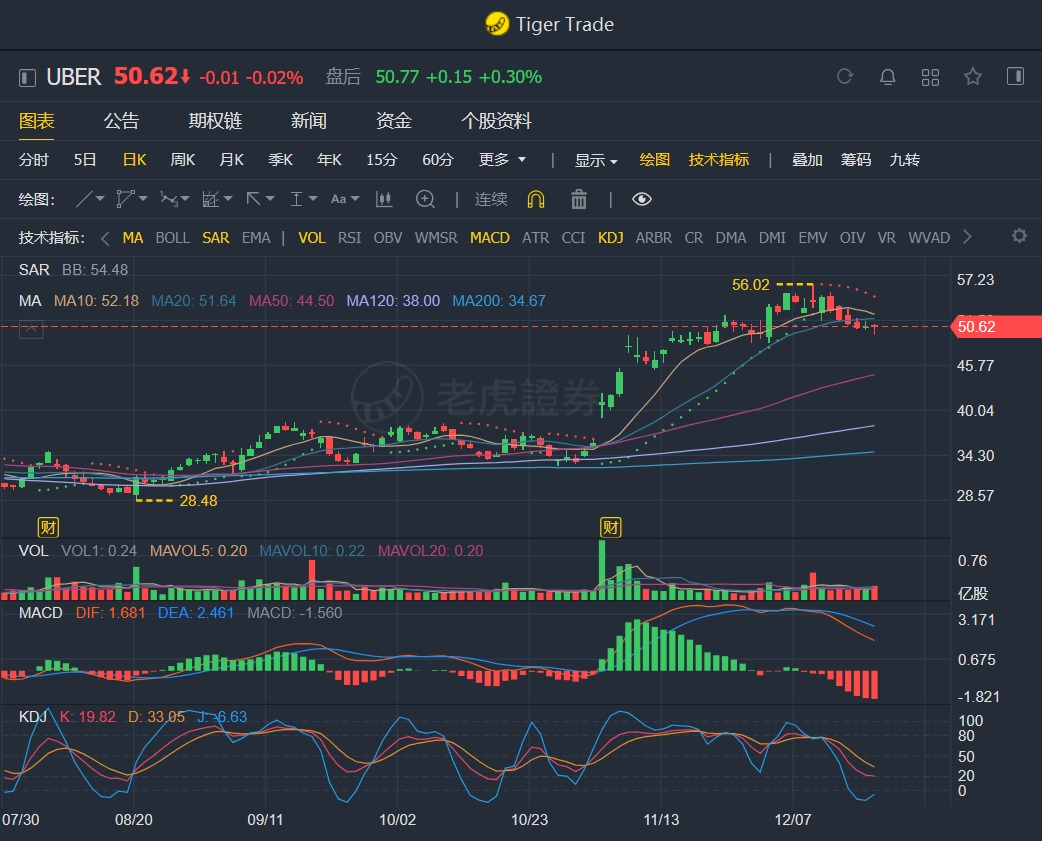Screen dimensions: 1042x841
Task: Open the 资金 capital flow tab
Action: (394, 121)
